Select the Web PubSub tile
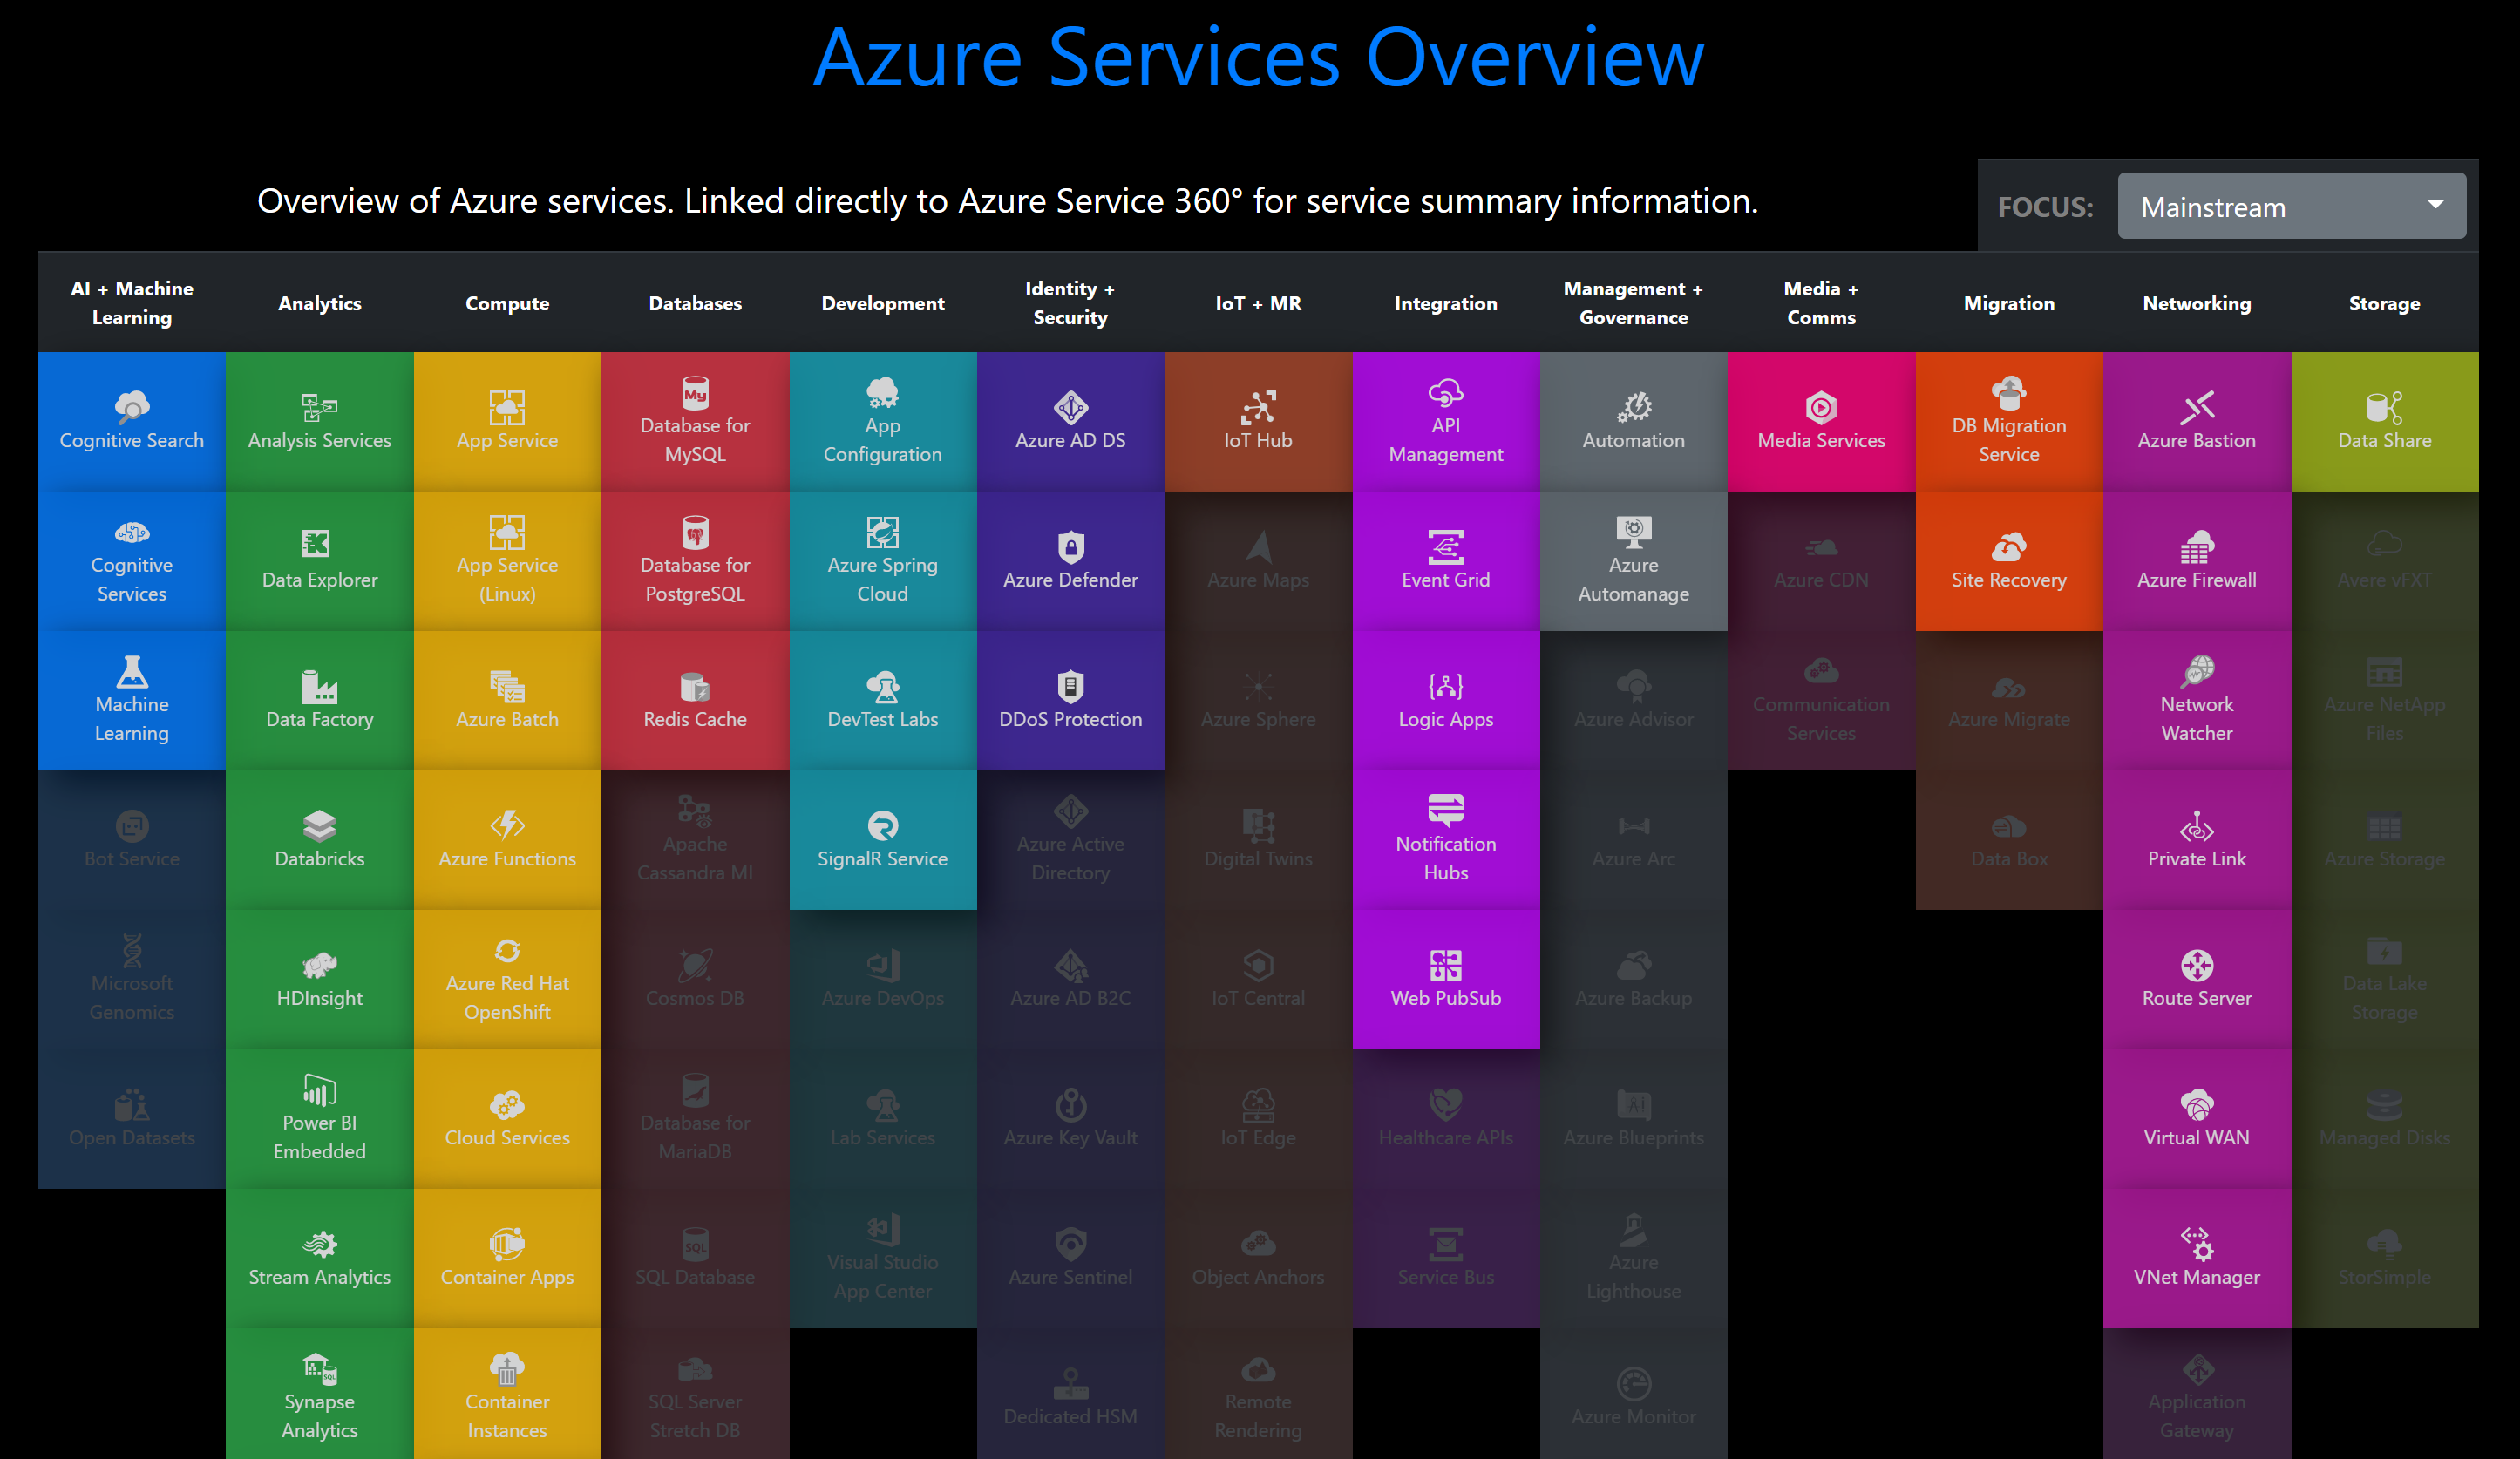 point(1446,979)
